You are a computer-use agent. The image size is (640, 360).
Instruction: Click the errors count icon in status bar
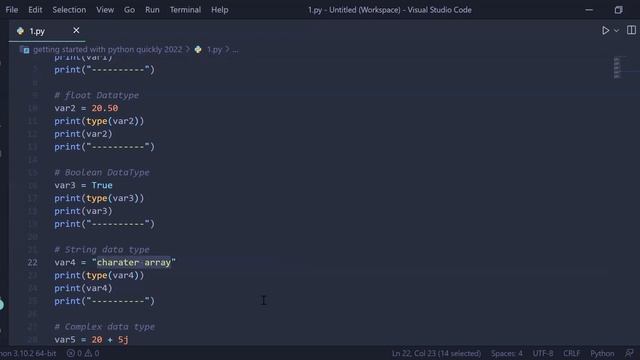coord(71,353)
